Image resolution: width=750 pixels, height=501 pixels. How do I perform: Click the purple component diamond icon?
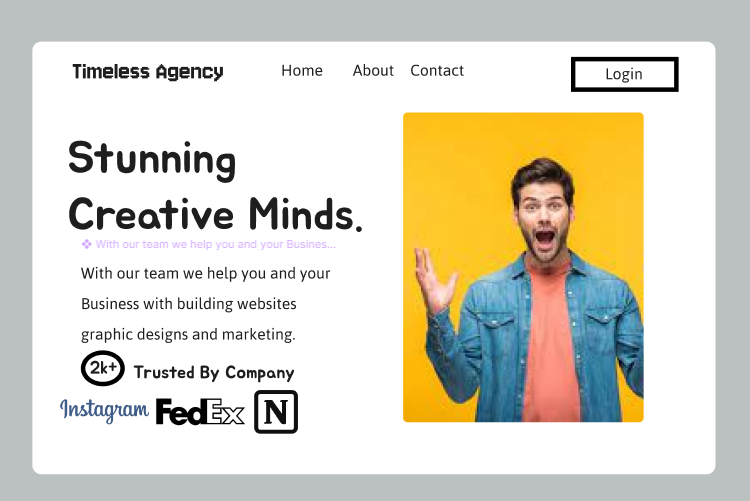click(87, 245)
